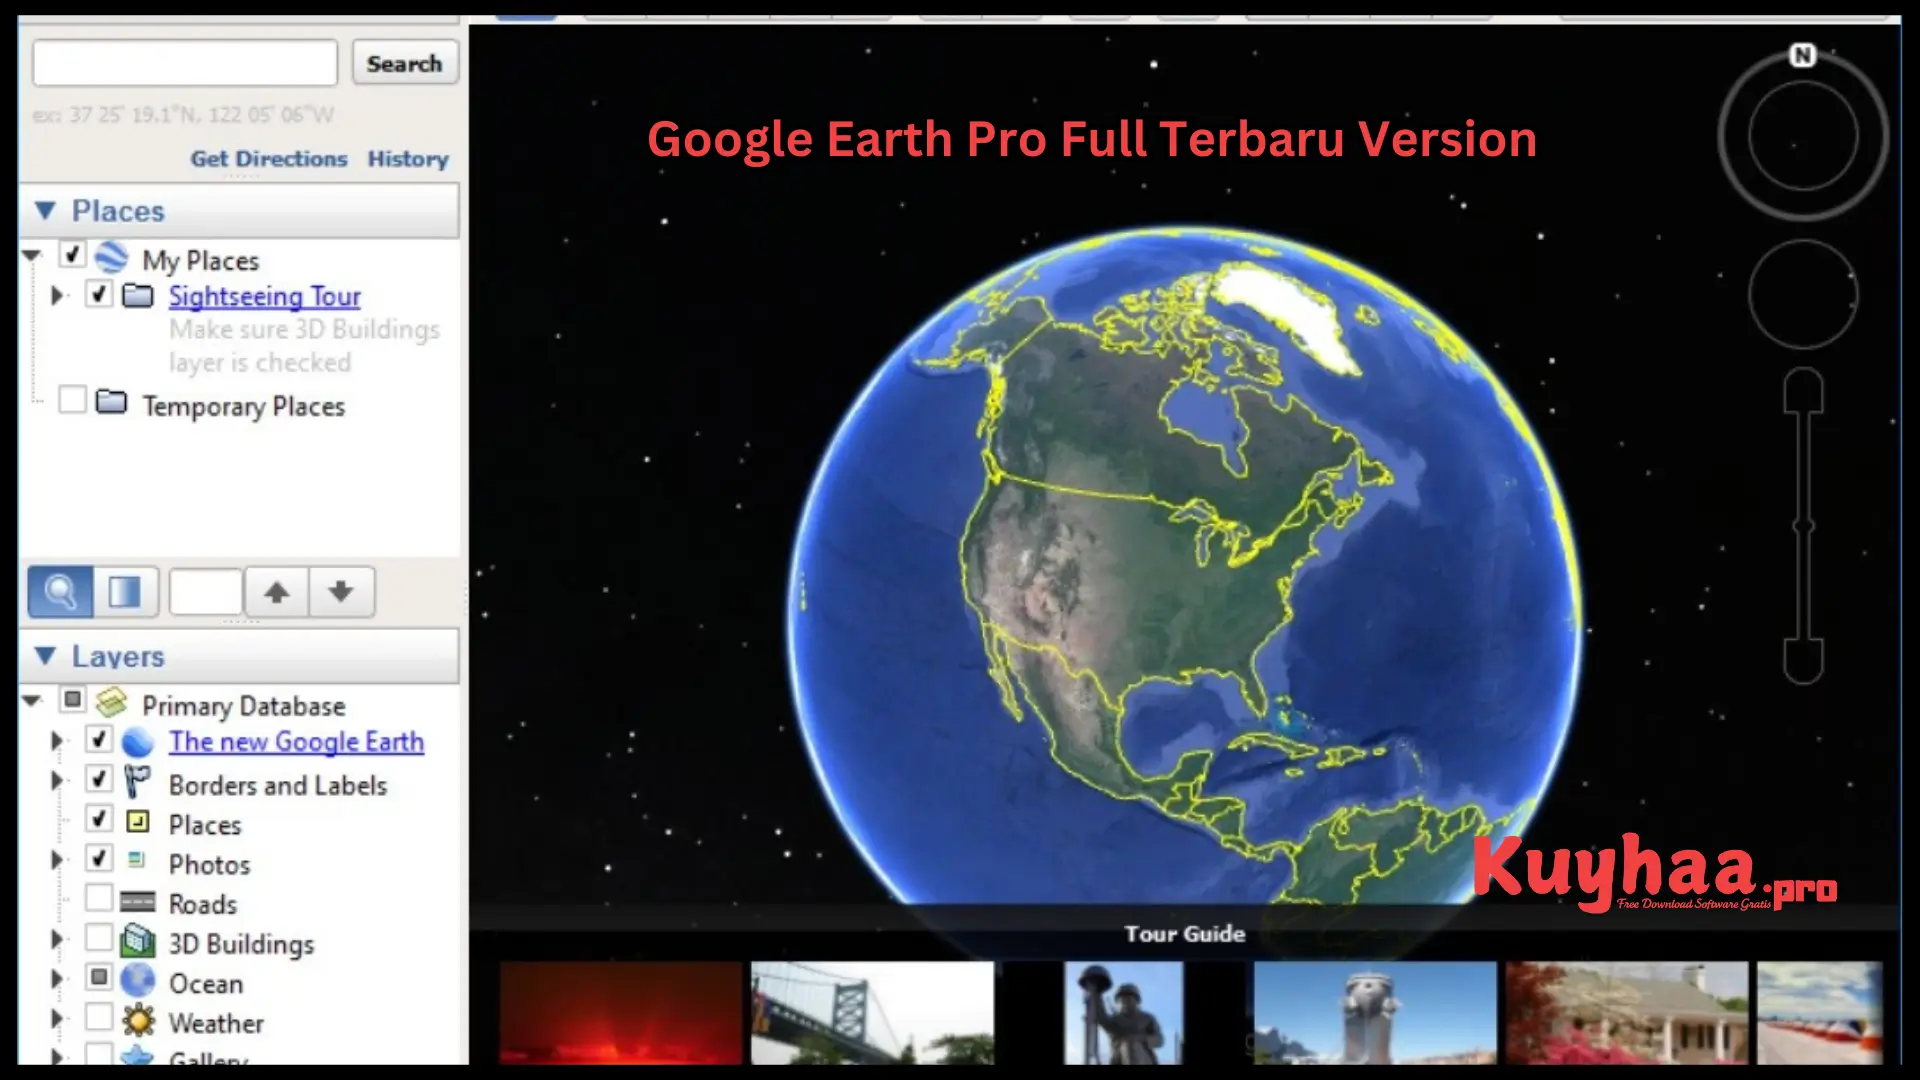Viewport: 1920px width, 1080px height.
Task: Click the blank field beside the arrows
Action: pyautogui.click(x=206, y=592)
